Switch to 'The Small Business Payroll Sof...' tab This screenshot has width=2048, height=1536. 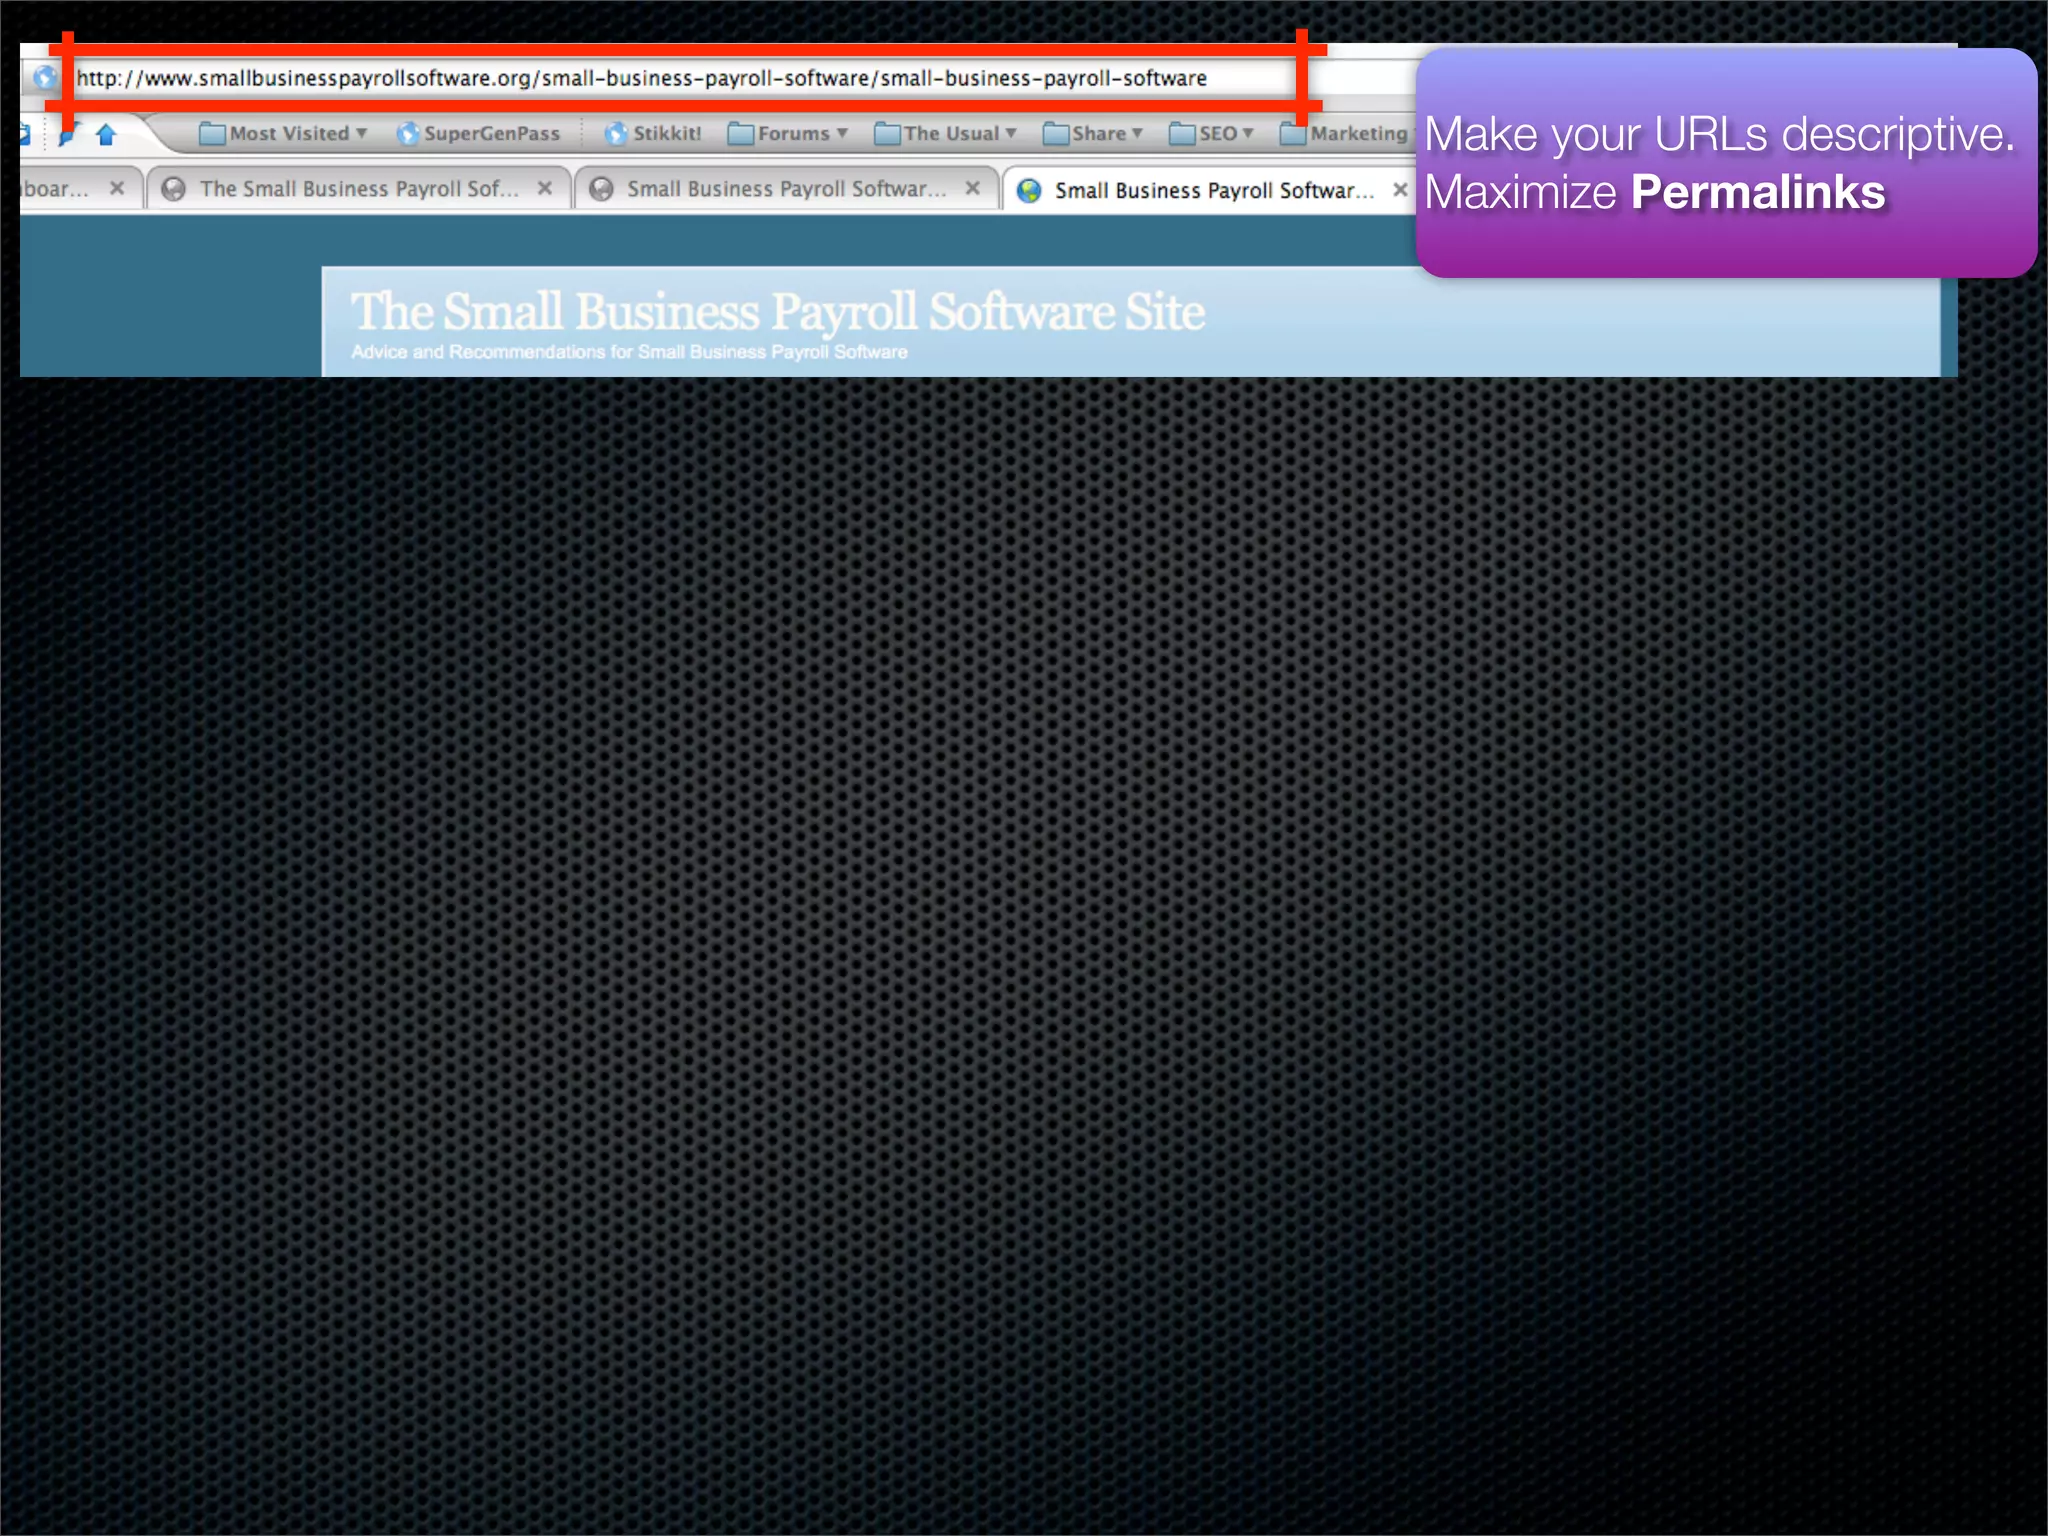pos(358,188)
